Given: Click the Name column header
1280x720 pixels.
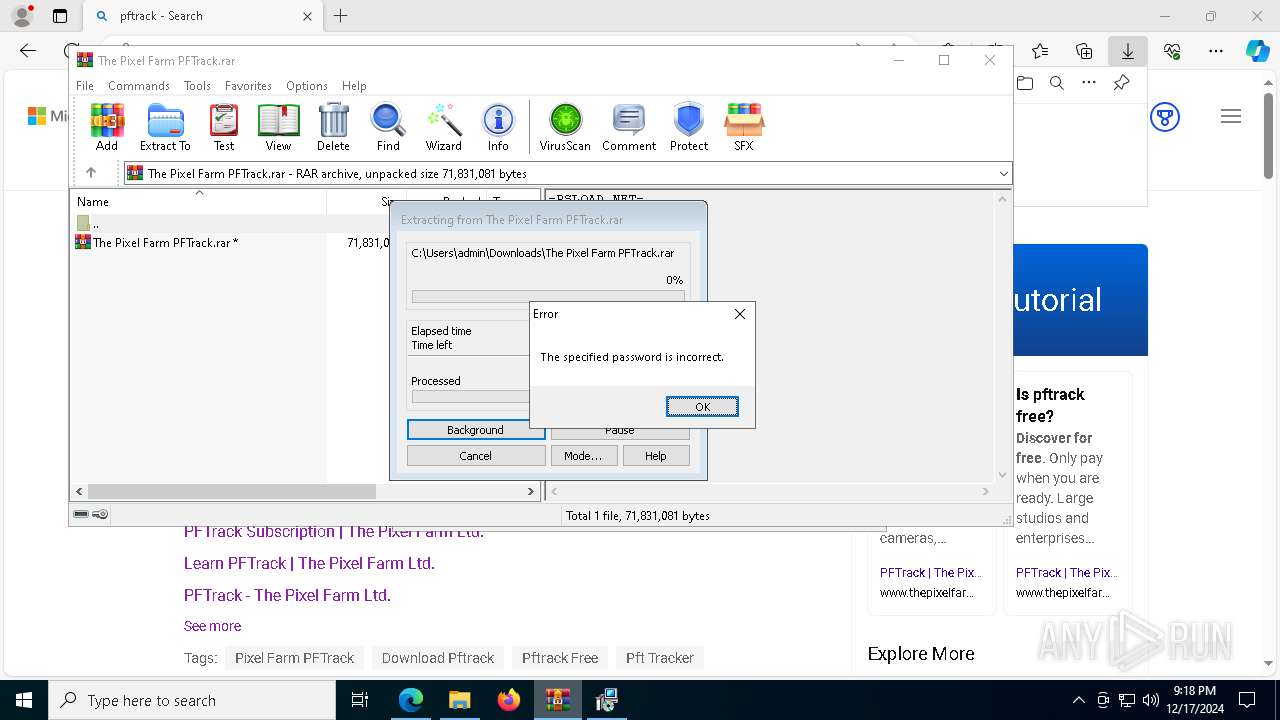Looking at the screenshot, I should pyautogui.click(x=198, y=201).
